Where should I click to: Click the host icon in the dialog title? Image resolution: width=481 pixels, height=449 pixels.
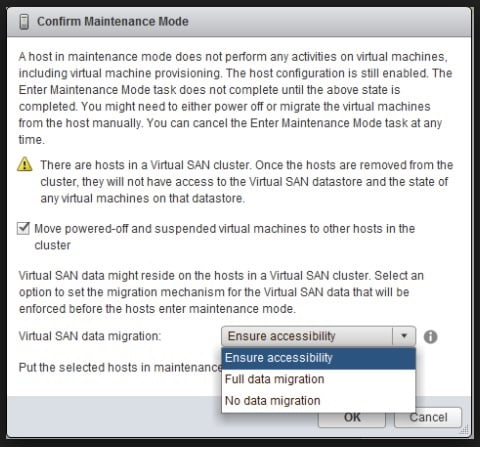coord(24,22)
